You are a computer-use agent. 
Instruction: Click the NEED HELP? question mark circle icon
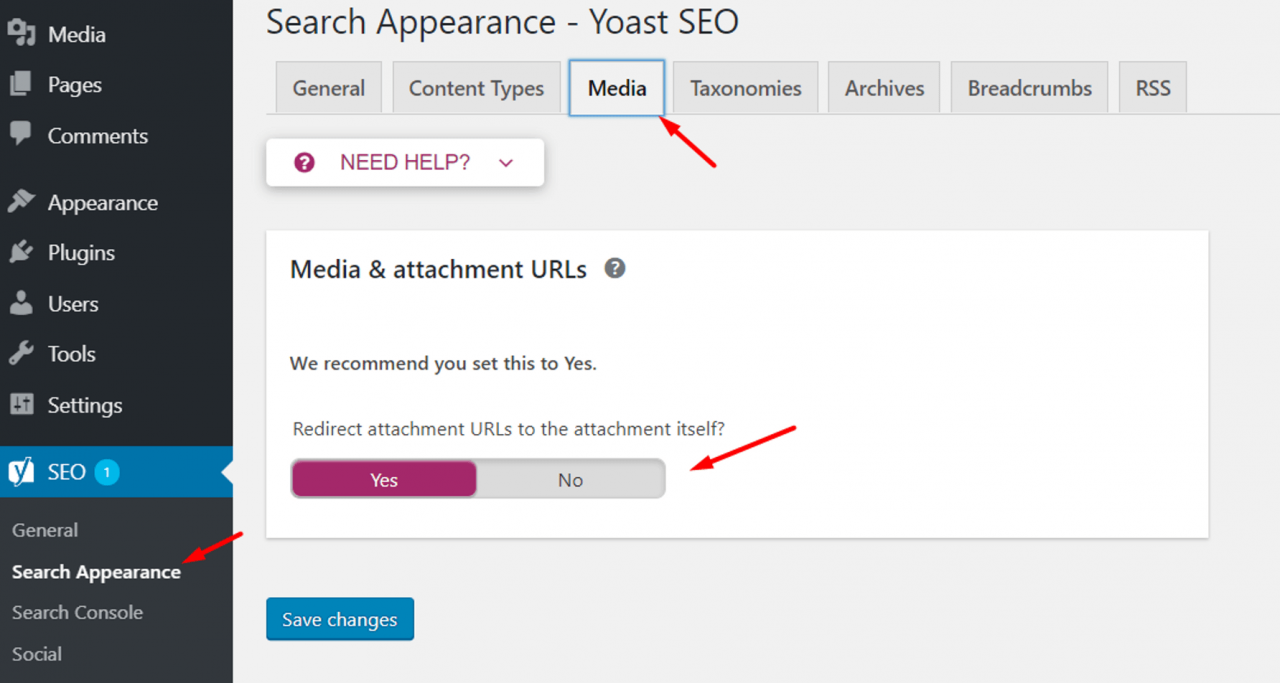coord(304,162)
